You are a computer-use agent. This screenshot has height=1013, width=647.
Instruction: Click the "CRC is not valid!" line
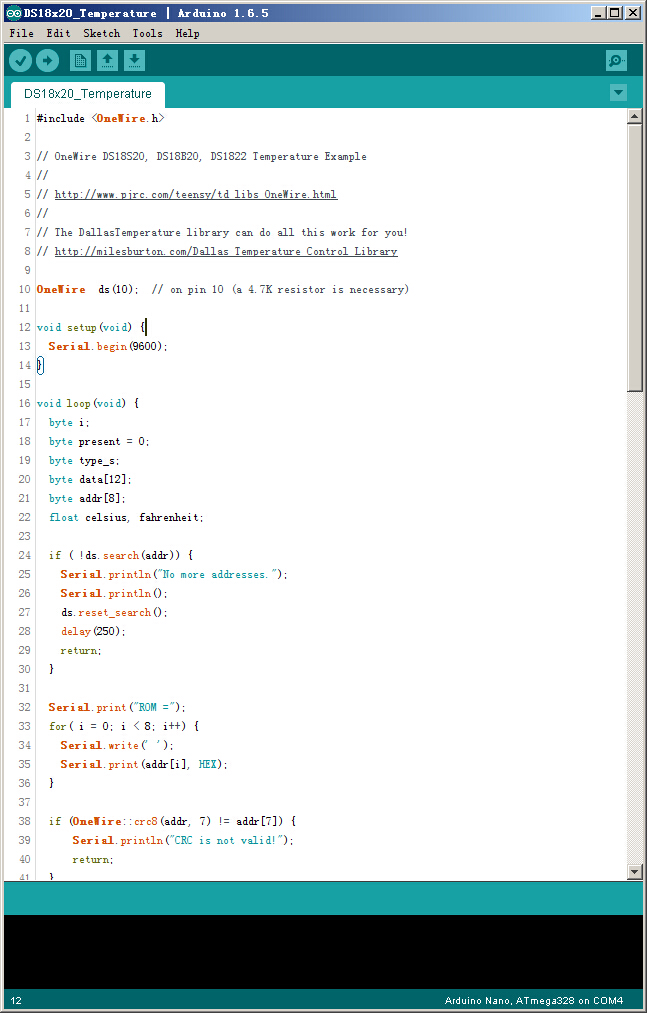coord(183,841)
